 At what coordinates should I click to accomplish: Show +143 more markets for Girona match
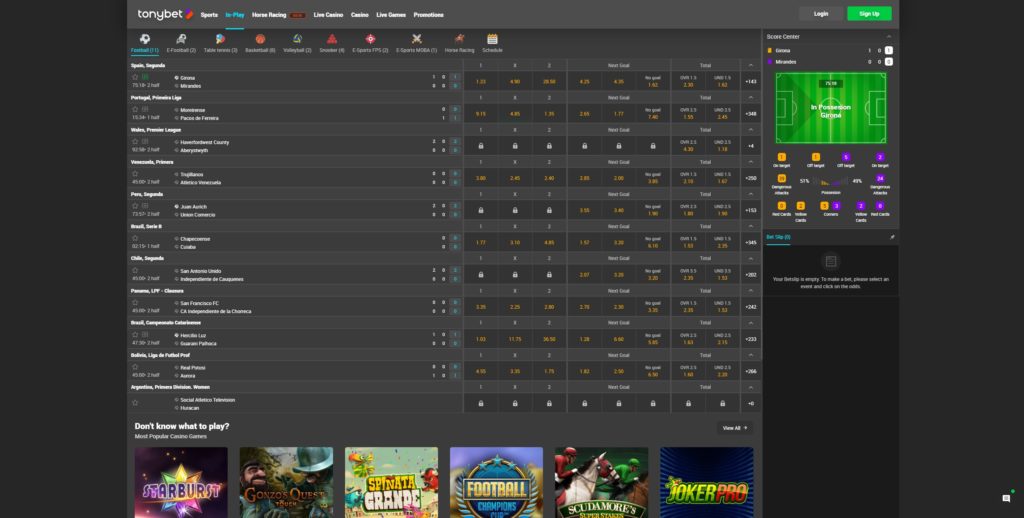pyautogui.click(x=750, y=82)
